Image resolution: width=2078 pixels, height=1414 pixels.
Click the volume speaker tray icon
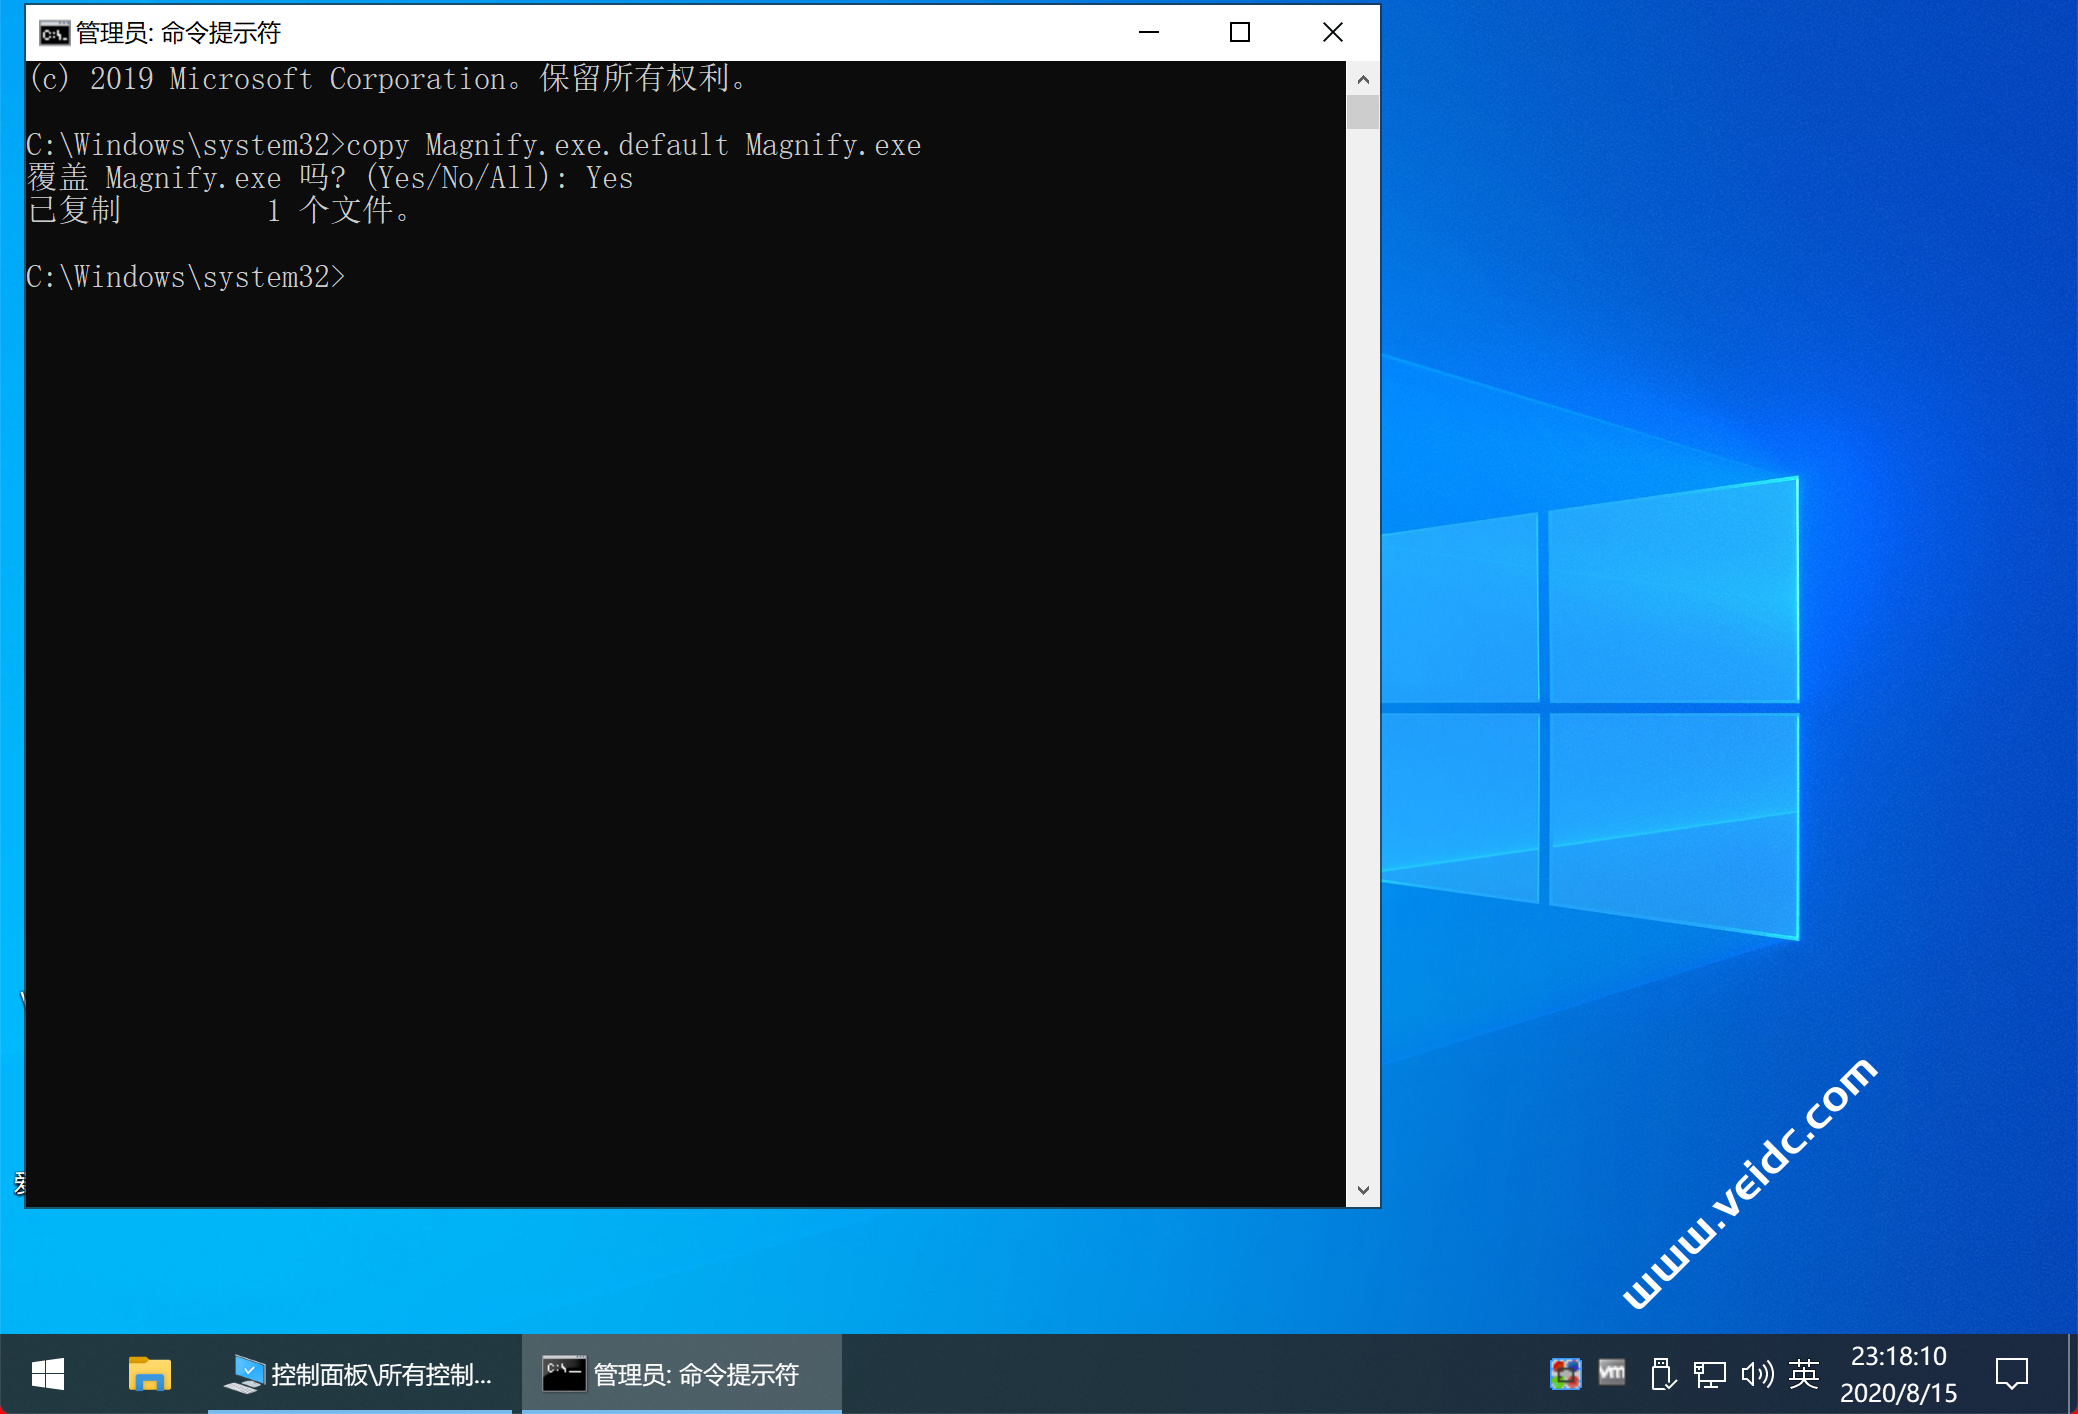click(x=1757, y=1374)
